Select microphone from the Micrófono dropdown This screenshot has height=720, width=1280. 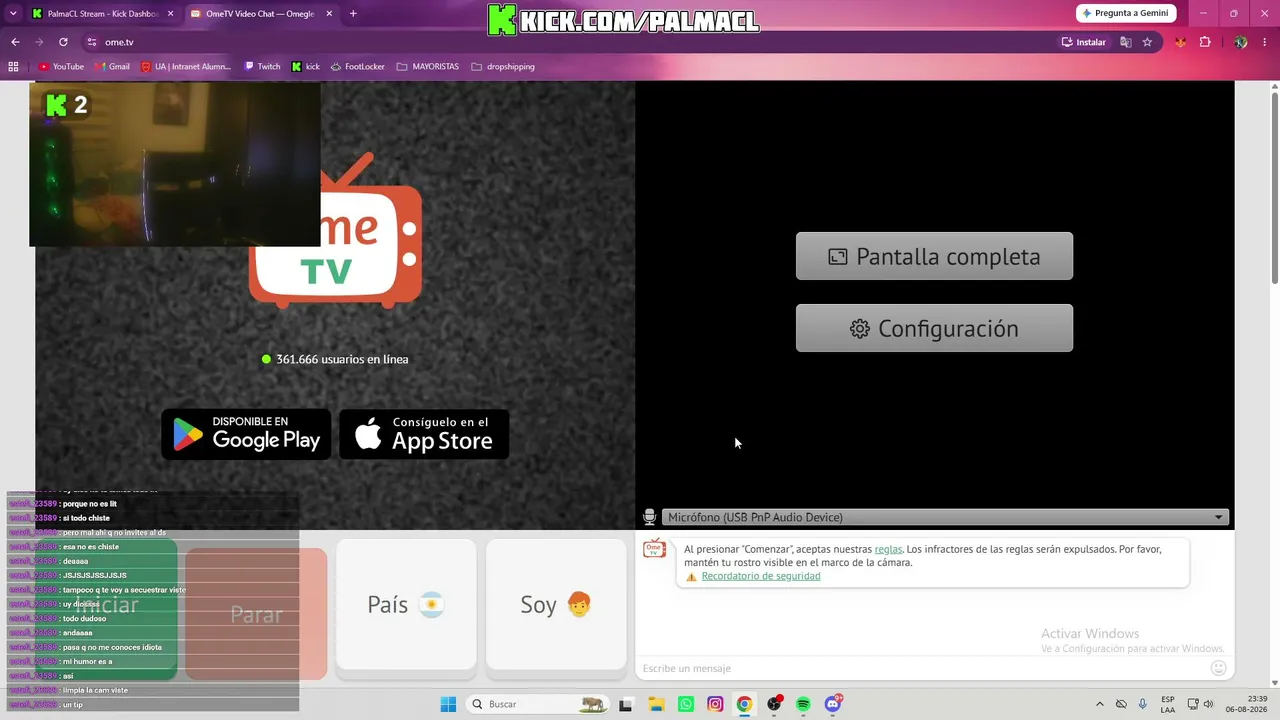[x=944, y=517]
